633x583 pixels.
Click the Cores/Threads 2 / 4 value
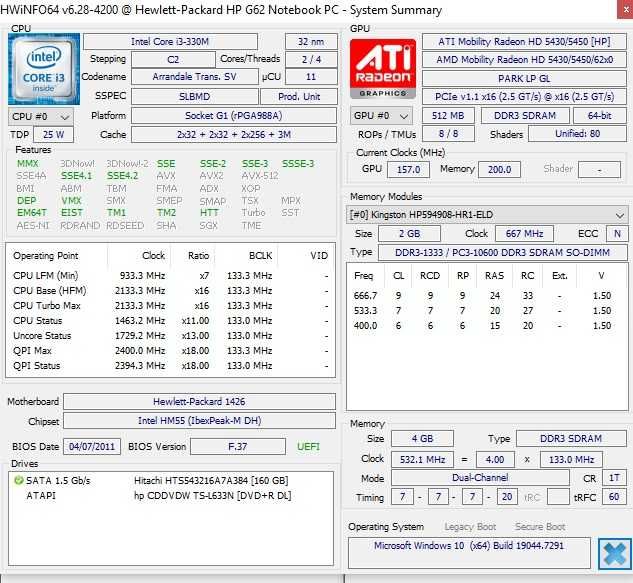click(x=311, y=60)
